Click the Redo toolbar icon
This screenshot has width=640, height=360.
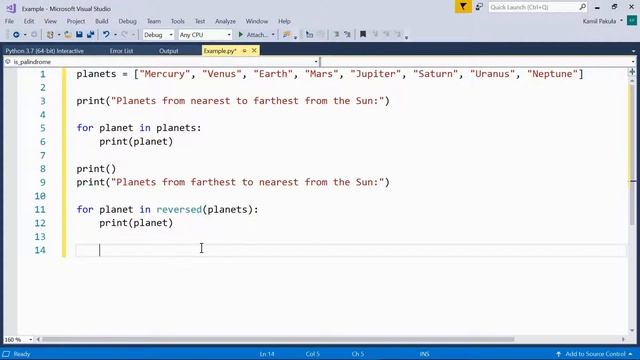(x=125, y=35)
